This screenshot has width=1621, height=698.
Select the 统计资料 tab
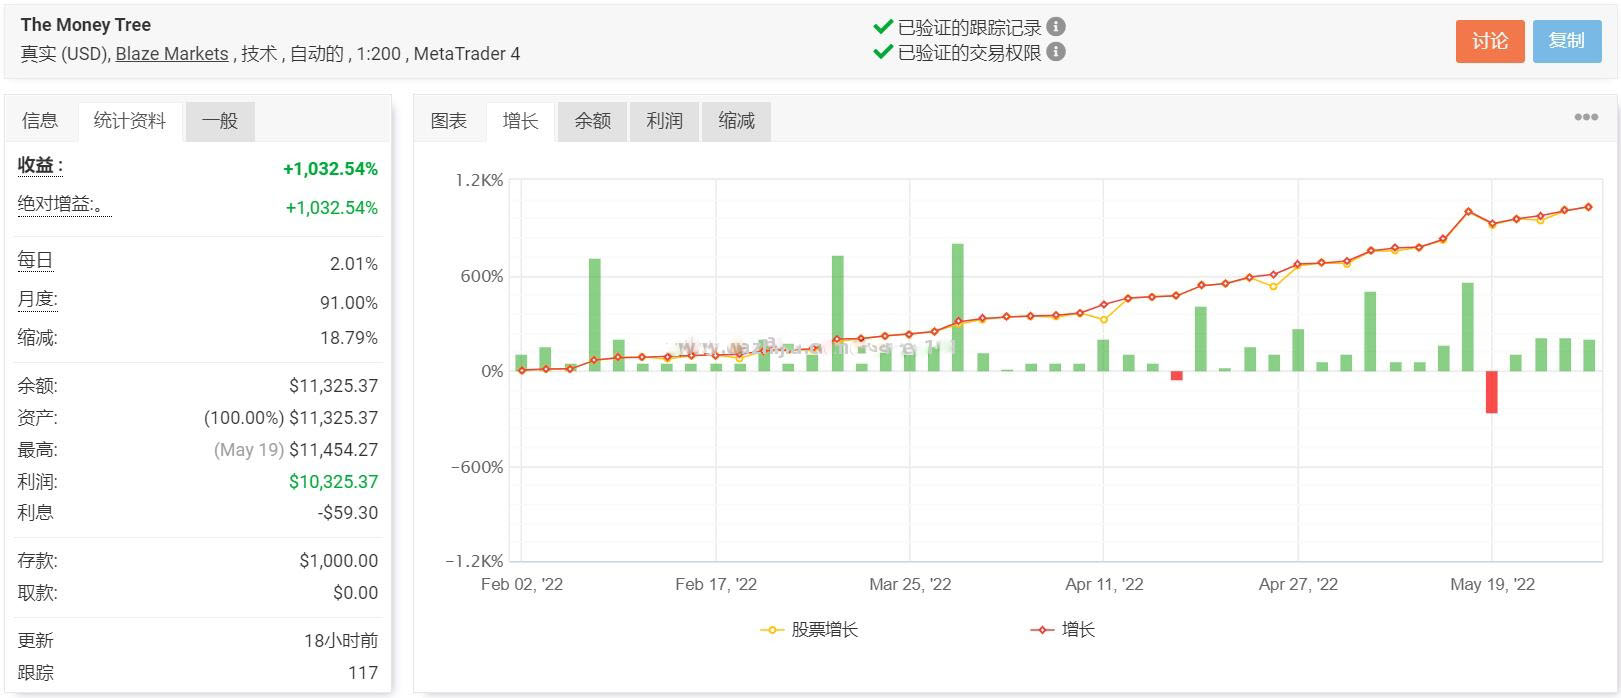pyautogui.click(x=130, y=121)
